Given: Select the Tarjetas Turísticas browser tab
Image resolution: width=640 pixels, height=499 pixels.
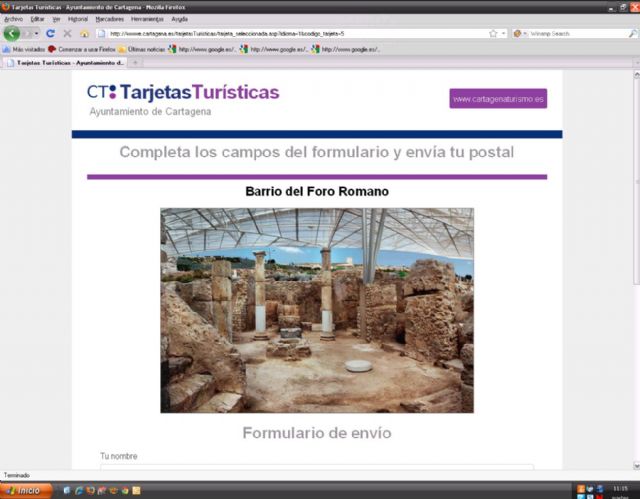Looking at the screenshot, I should [x=65, y=62].
